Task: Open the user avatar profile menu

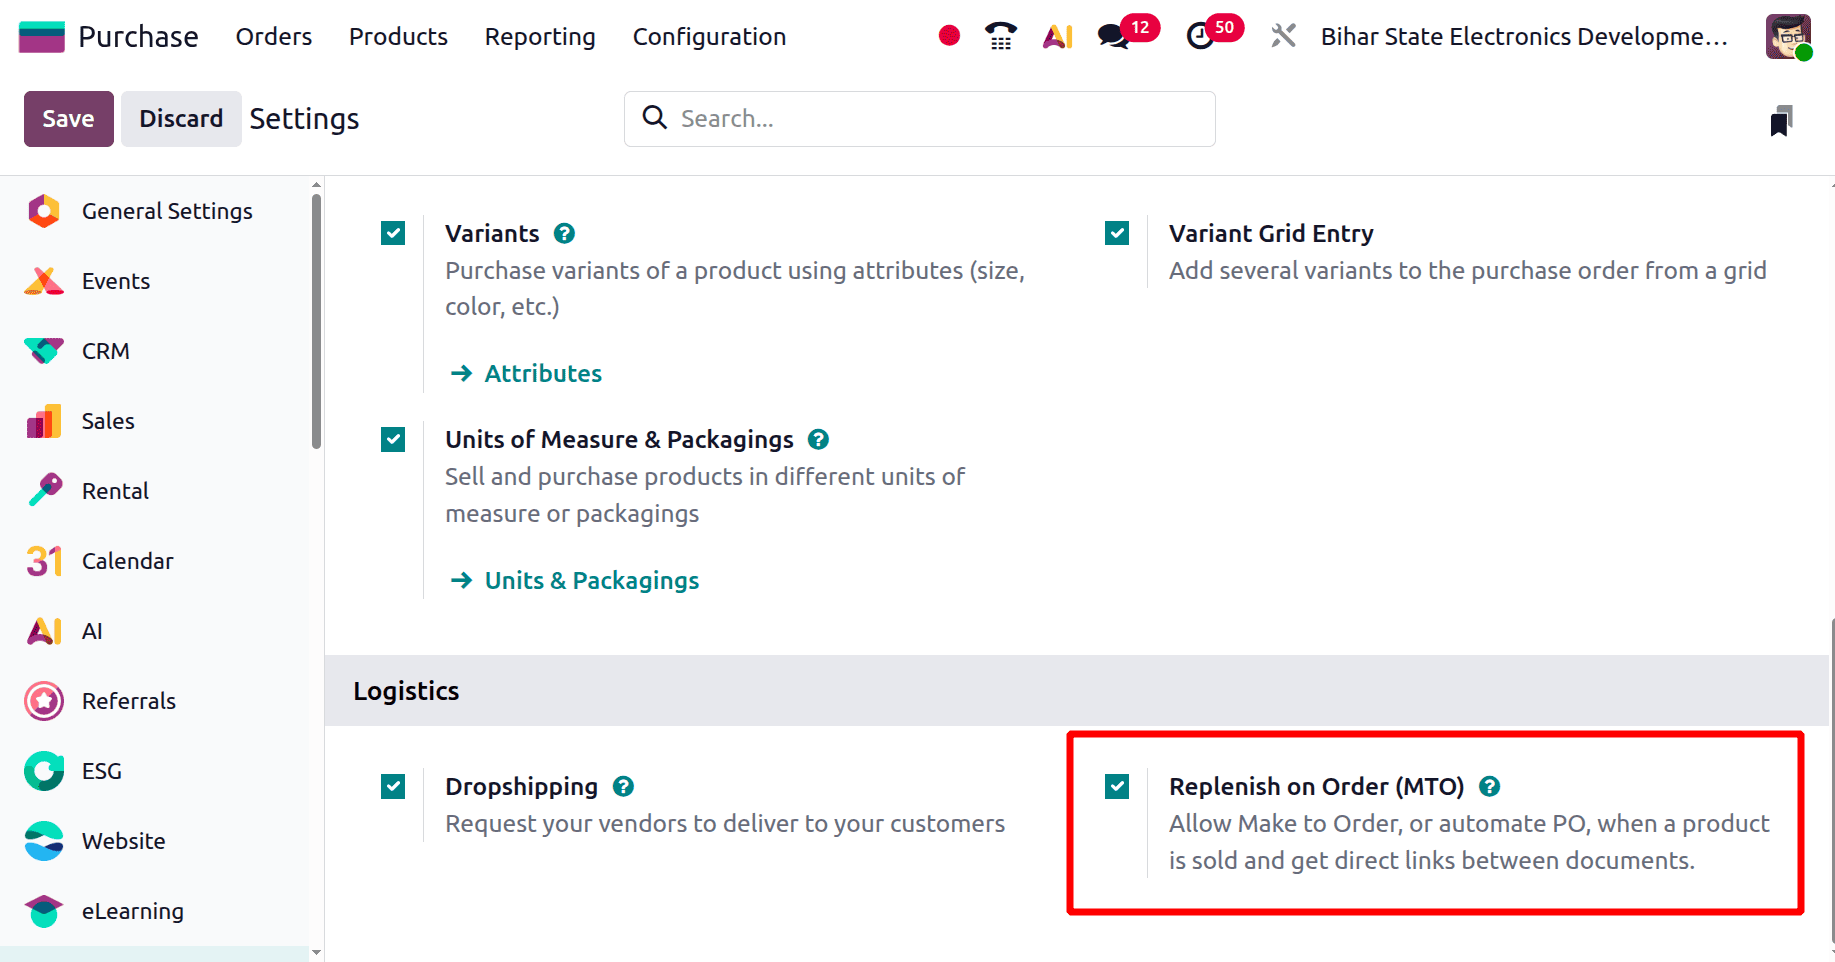Action: pyautogui.click(x=1788, y=35)
